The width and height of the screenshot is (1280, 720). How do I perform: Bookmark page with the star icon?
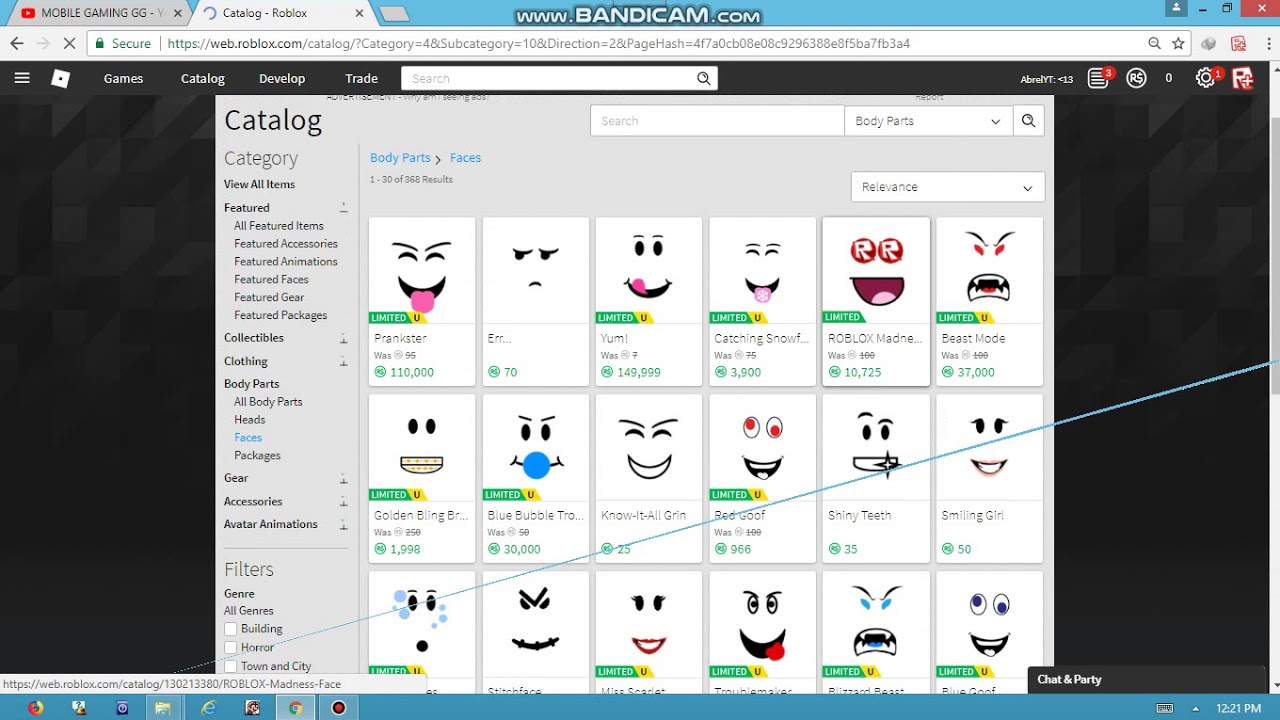pyautogui.click(x=1178, y=44)
